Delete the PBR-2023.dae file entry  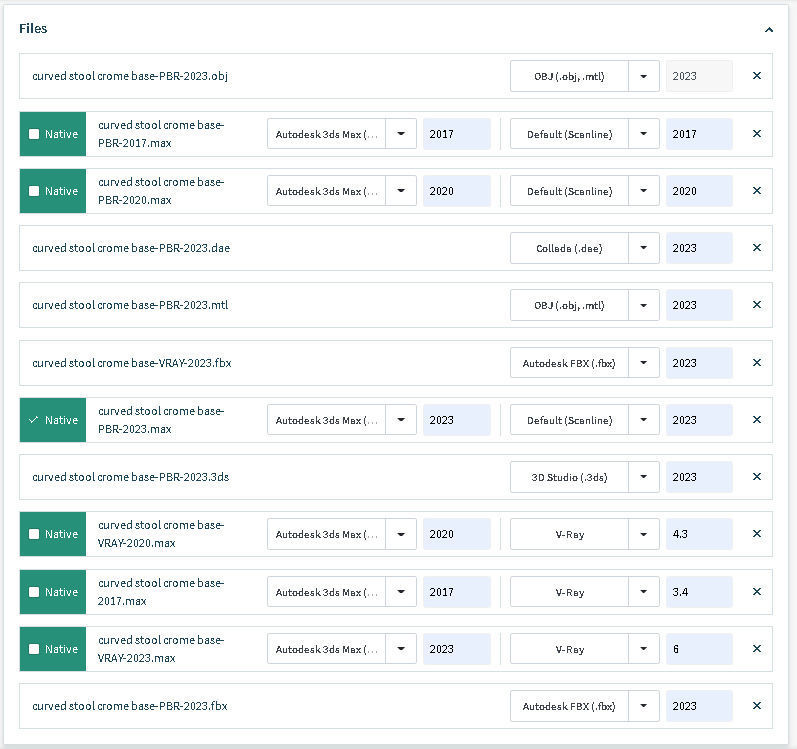click(x=756, y=248)
